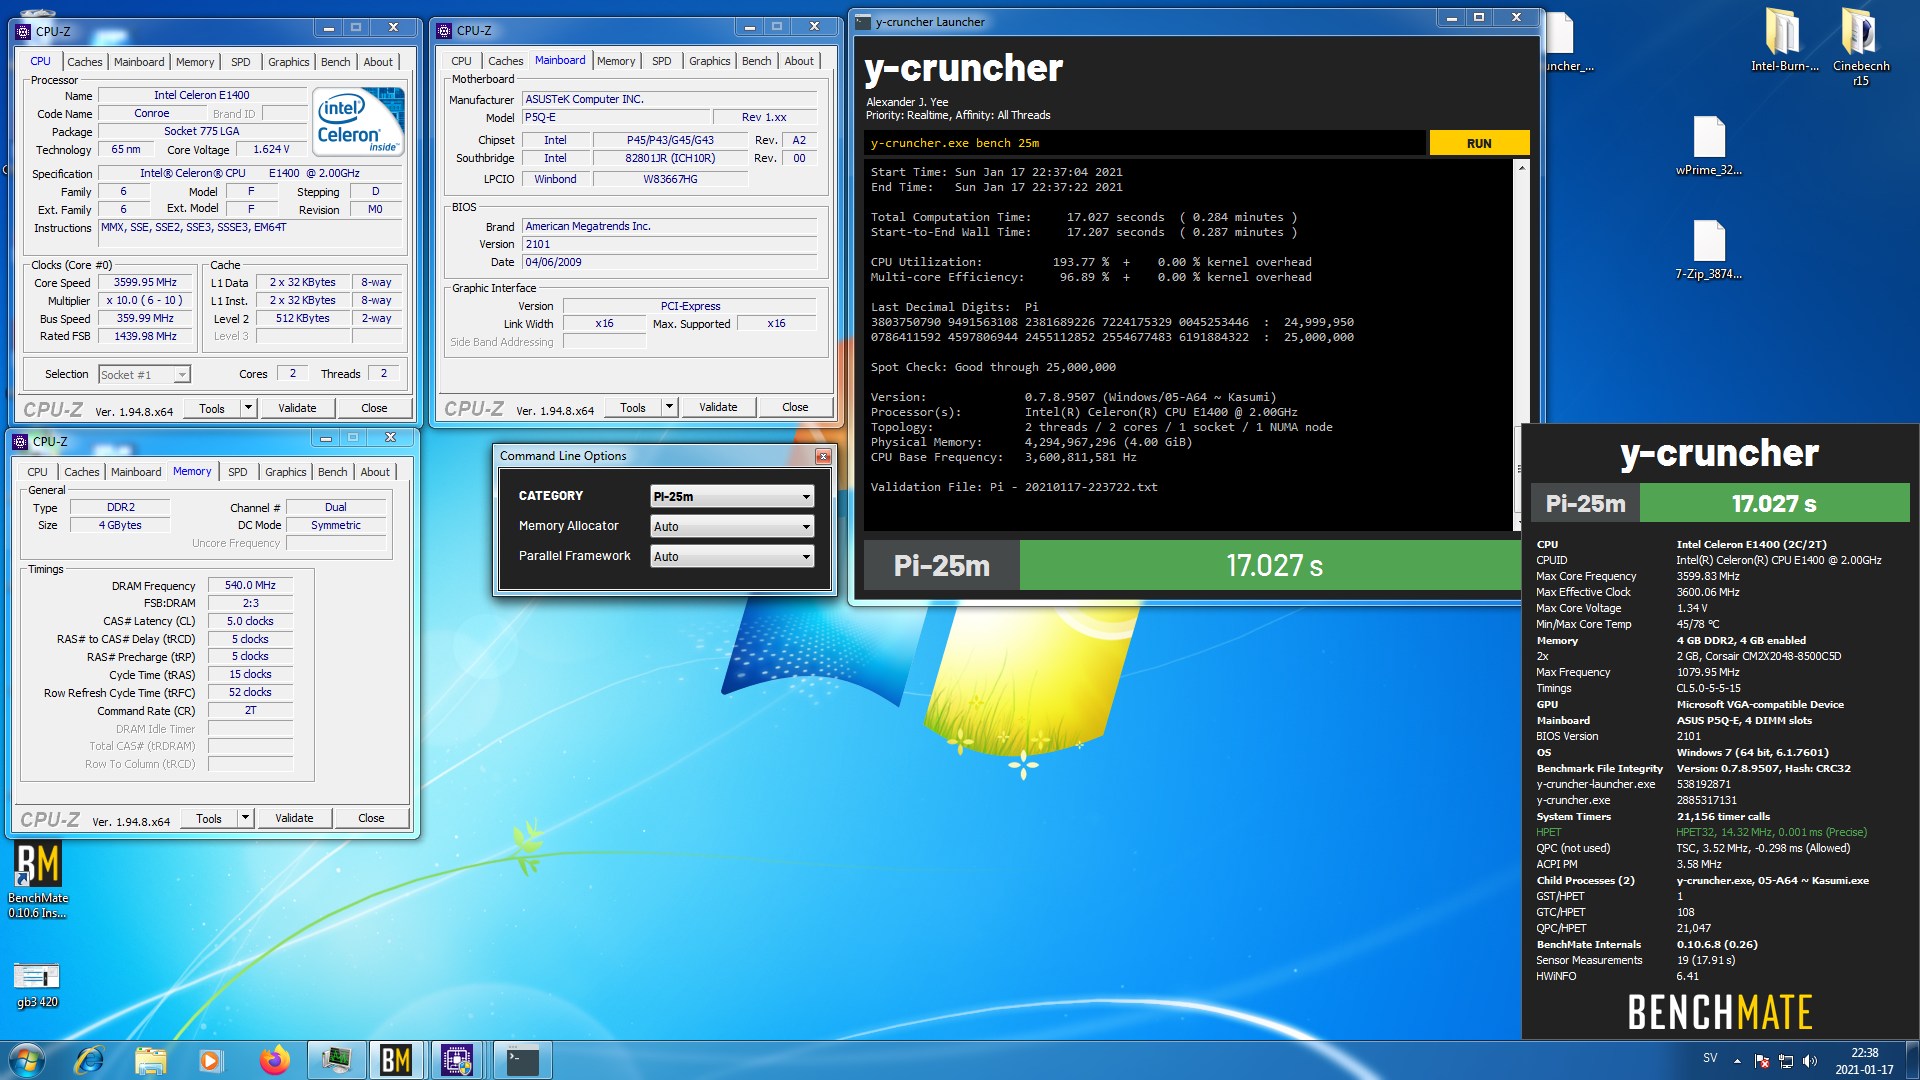Click the FSB:DRAM 2:3 value
Screen dimensions: 1920x1080
click(250, 603)
